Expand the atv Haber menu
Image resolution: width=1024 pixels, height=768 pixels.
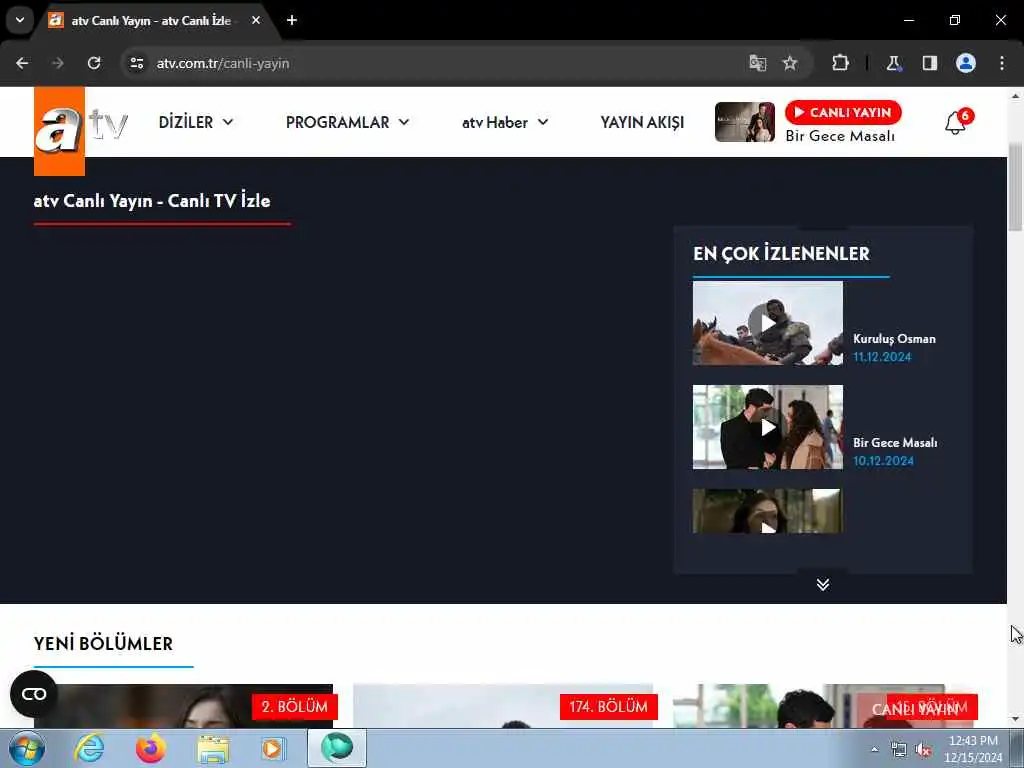pyautogui.click(x=505, y=122)
